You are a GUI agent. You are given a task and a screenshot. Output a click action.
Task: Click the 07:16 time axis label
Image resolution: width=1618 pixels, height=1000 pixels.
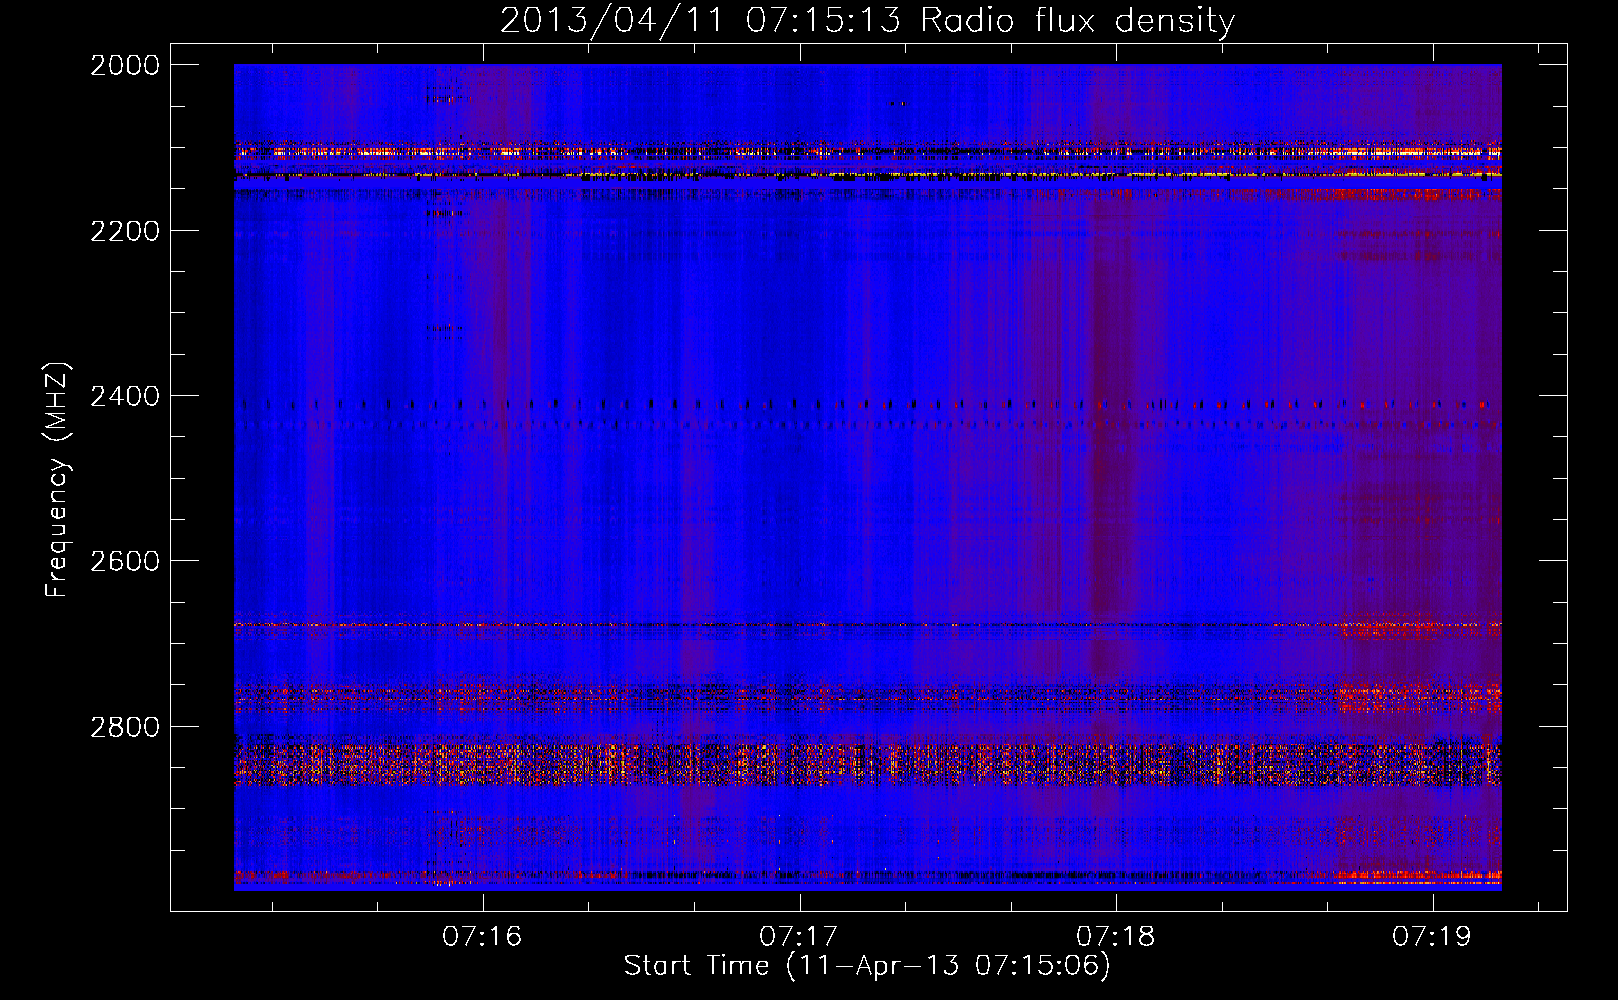tap(483, 936)
